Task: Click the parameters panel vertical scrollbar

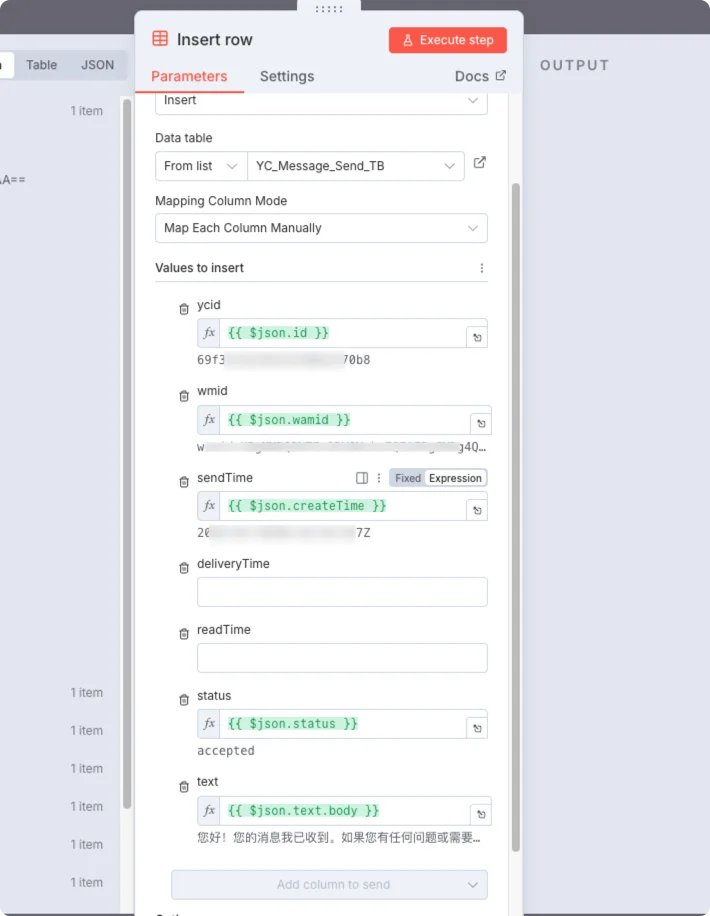Action: click(515, 517)
